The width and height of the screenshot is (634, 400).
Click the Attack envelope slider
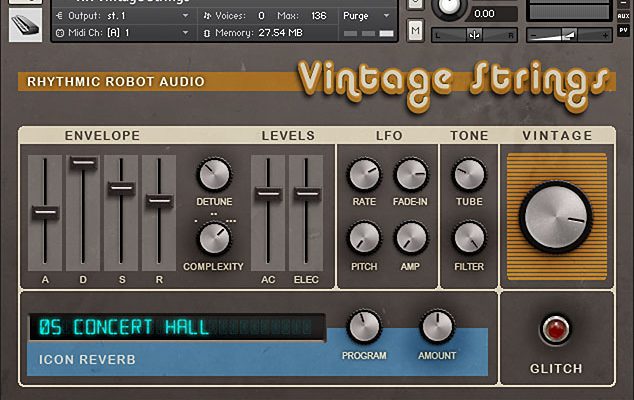(44, 211)
